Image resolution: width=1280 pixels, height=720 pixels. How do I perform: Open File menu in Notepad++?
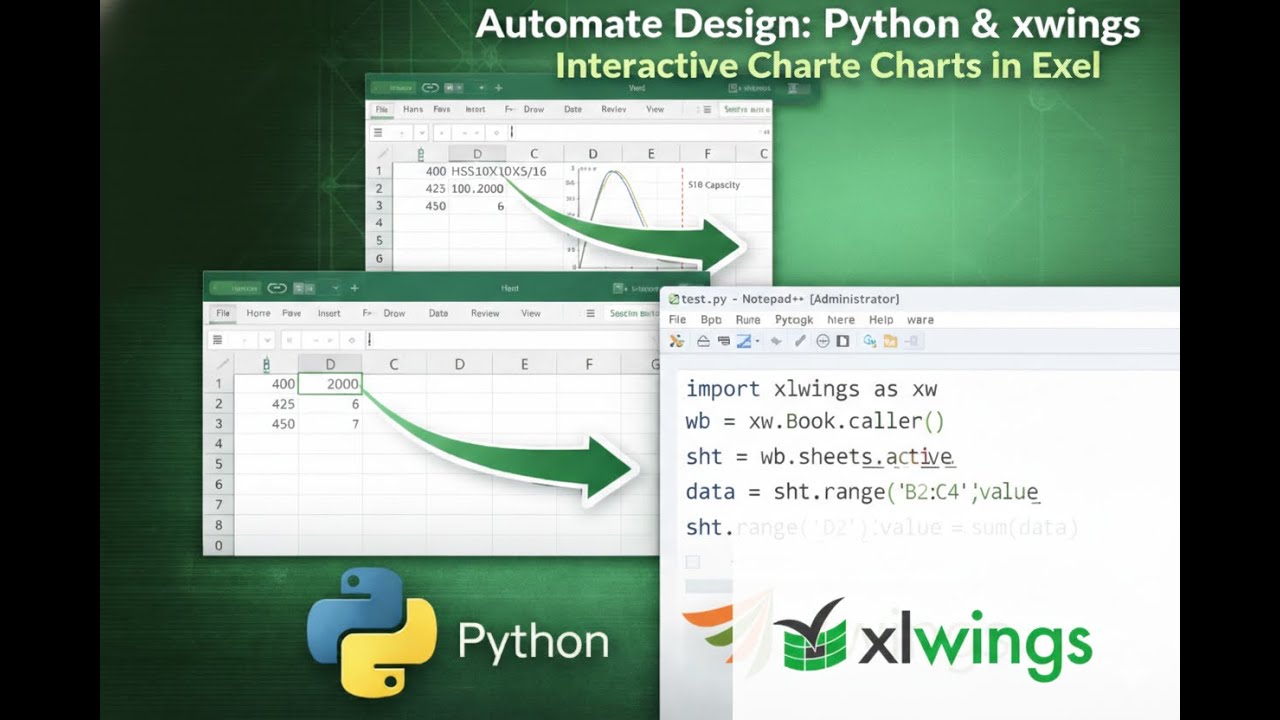[x=677, y=320]
